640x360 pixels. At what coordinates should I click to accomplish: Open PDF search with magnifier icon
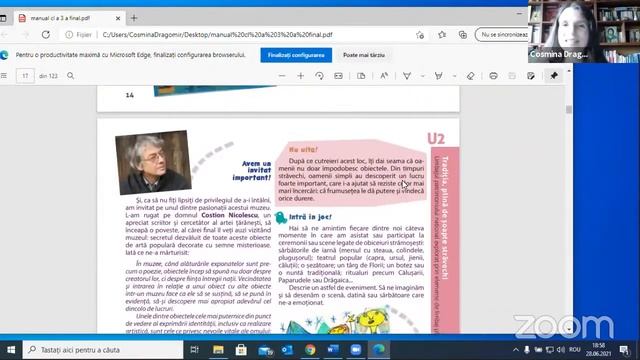click(71, 76)
